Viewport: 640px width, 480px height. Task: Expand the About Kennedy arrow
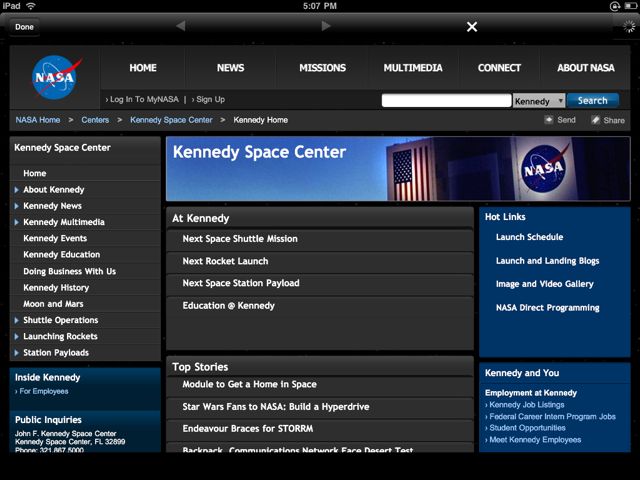tap(16, 190)
